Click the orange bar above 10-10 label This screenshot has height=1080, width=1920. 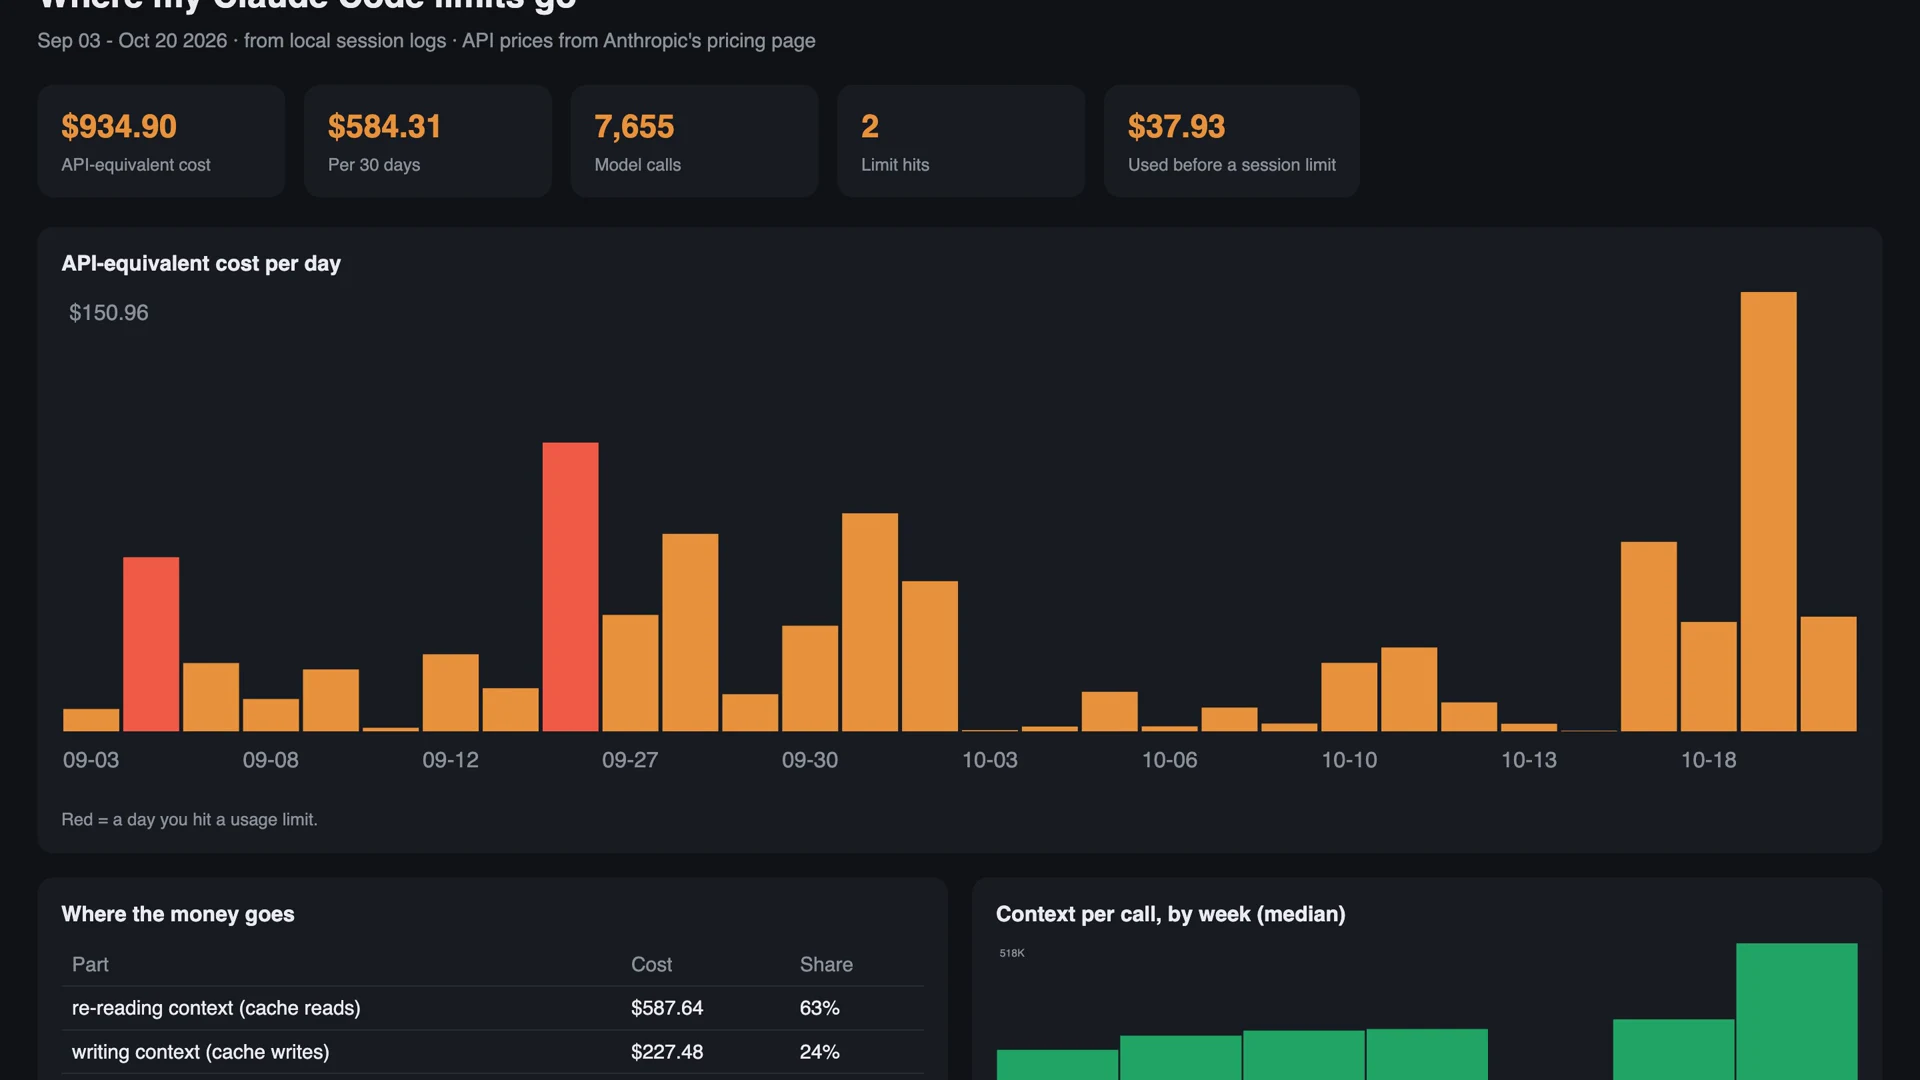[x=1349, y=697]
